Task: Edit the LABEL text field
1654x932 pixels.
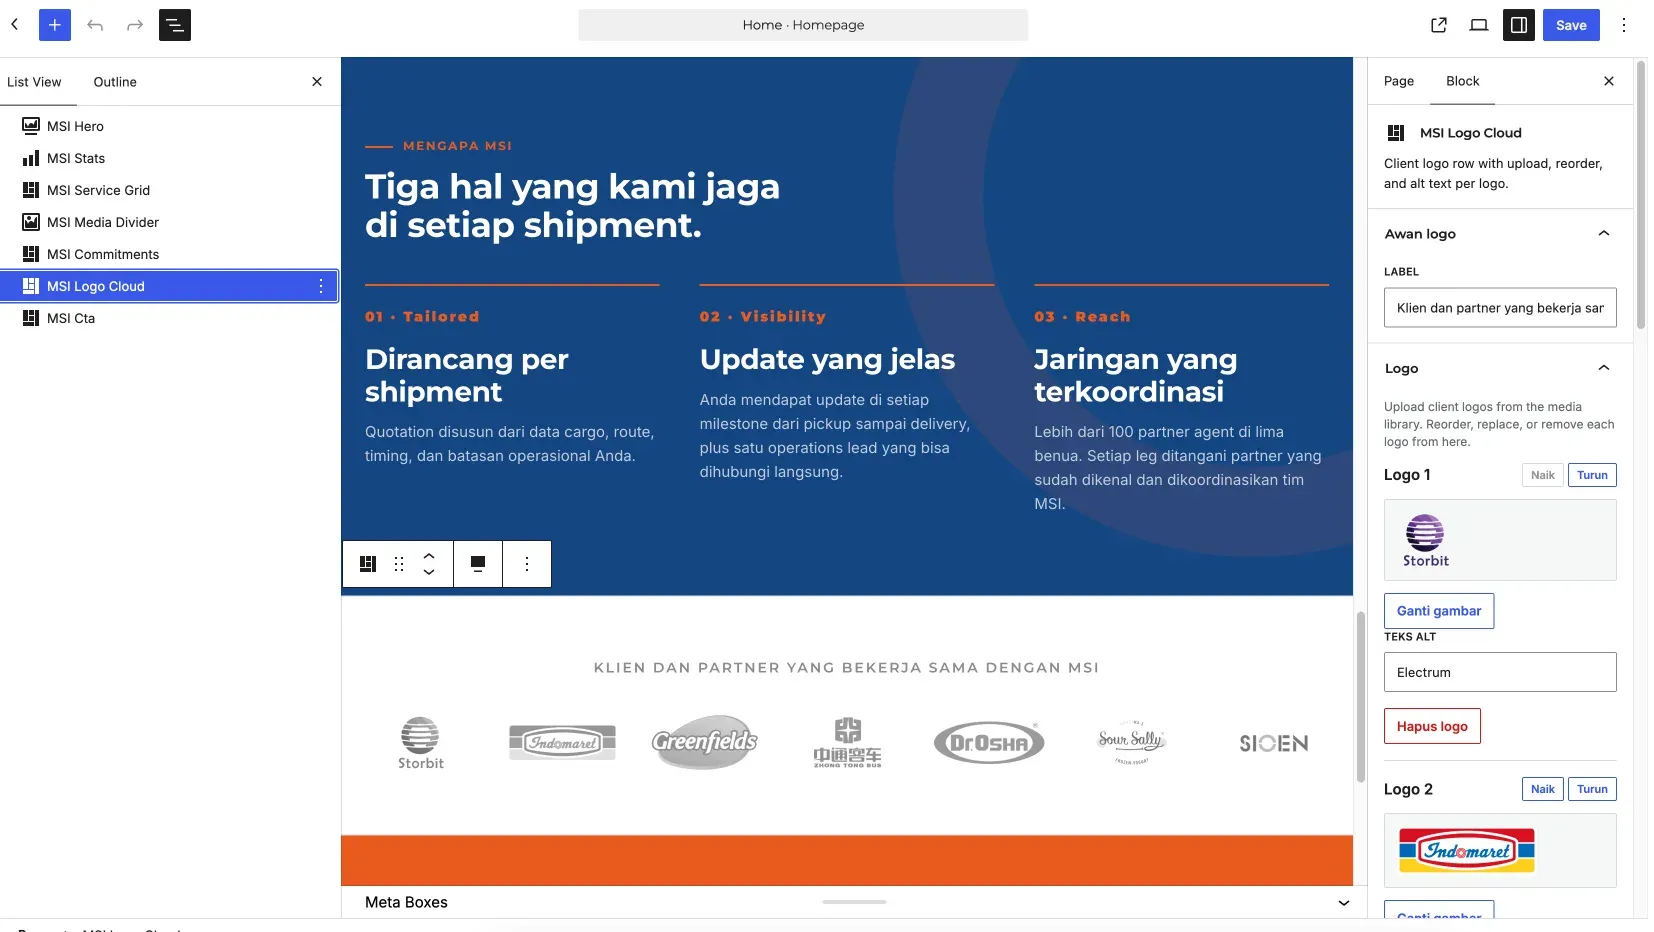Action: point(1500,308)
